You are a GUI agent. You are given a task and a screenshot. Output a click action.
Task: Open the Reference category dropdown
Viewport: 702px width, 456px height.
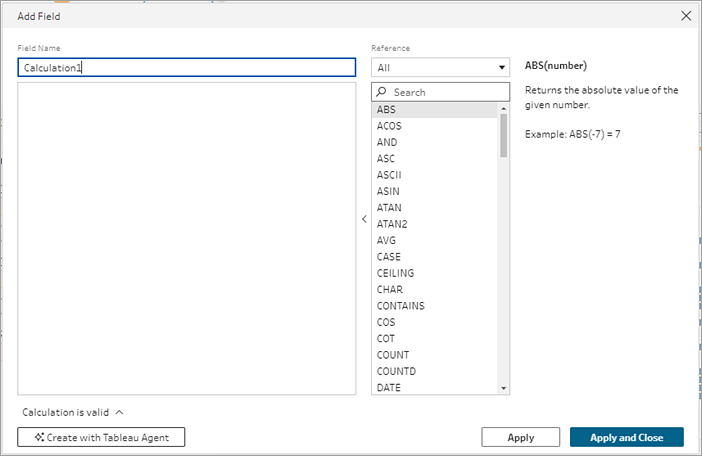(440, 68)
